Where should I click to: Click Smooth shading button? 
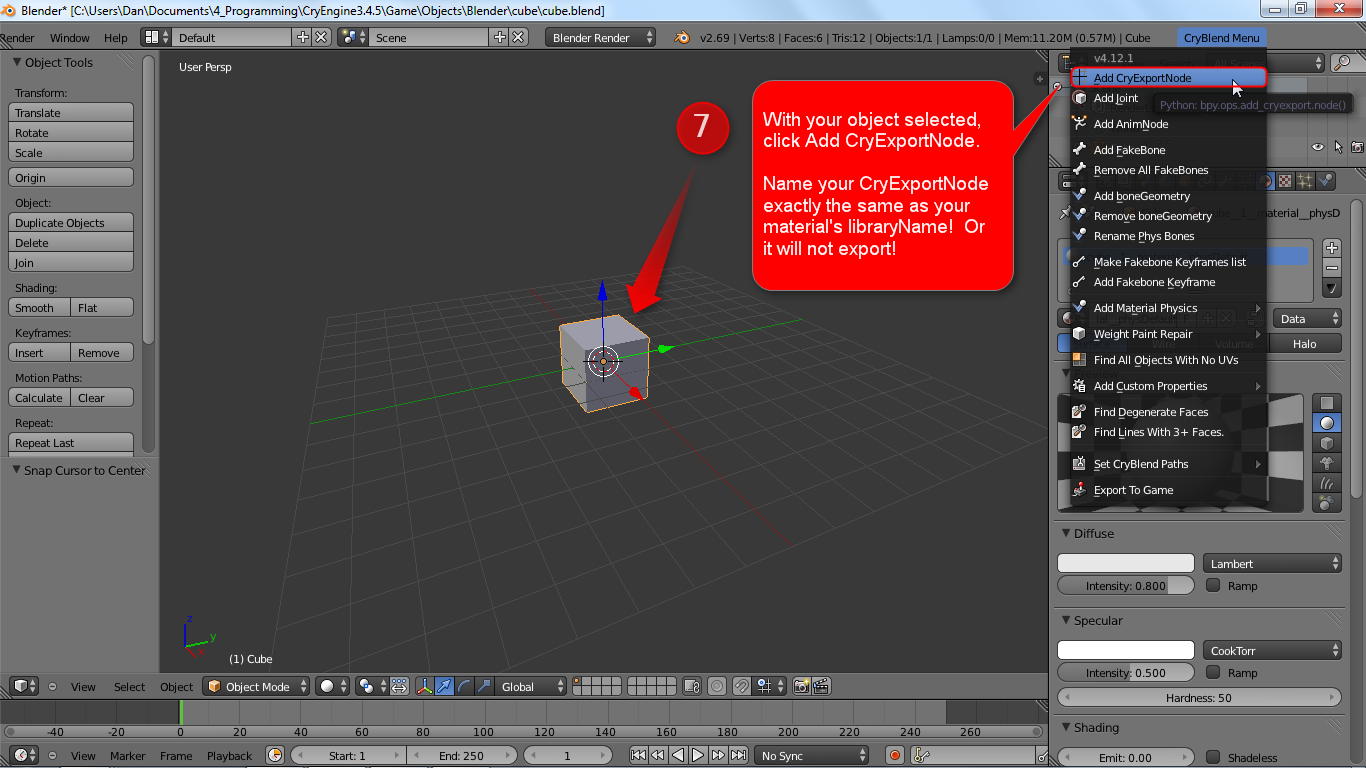[x=39, y=308]
